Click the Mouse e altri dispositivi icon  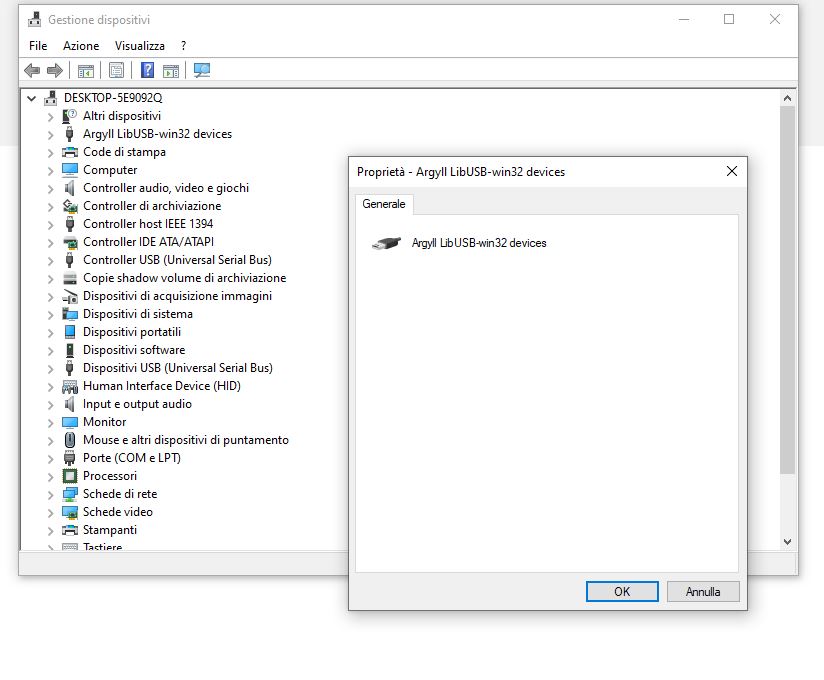[x=69, y=440]
